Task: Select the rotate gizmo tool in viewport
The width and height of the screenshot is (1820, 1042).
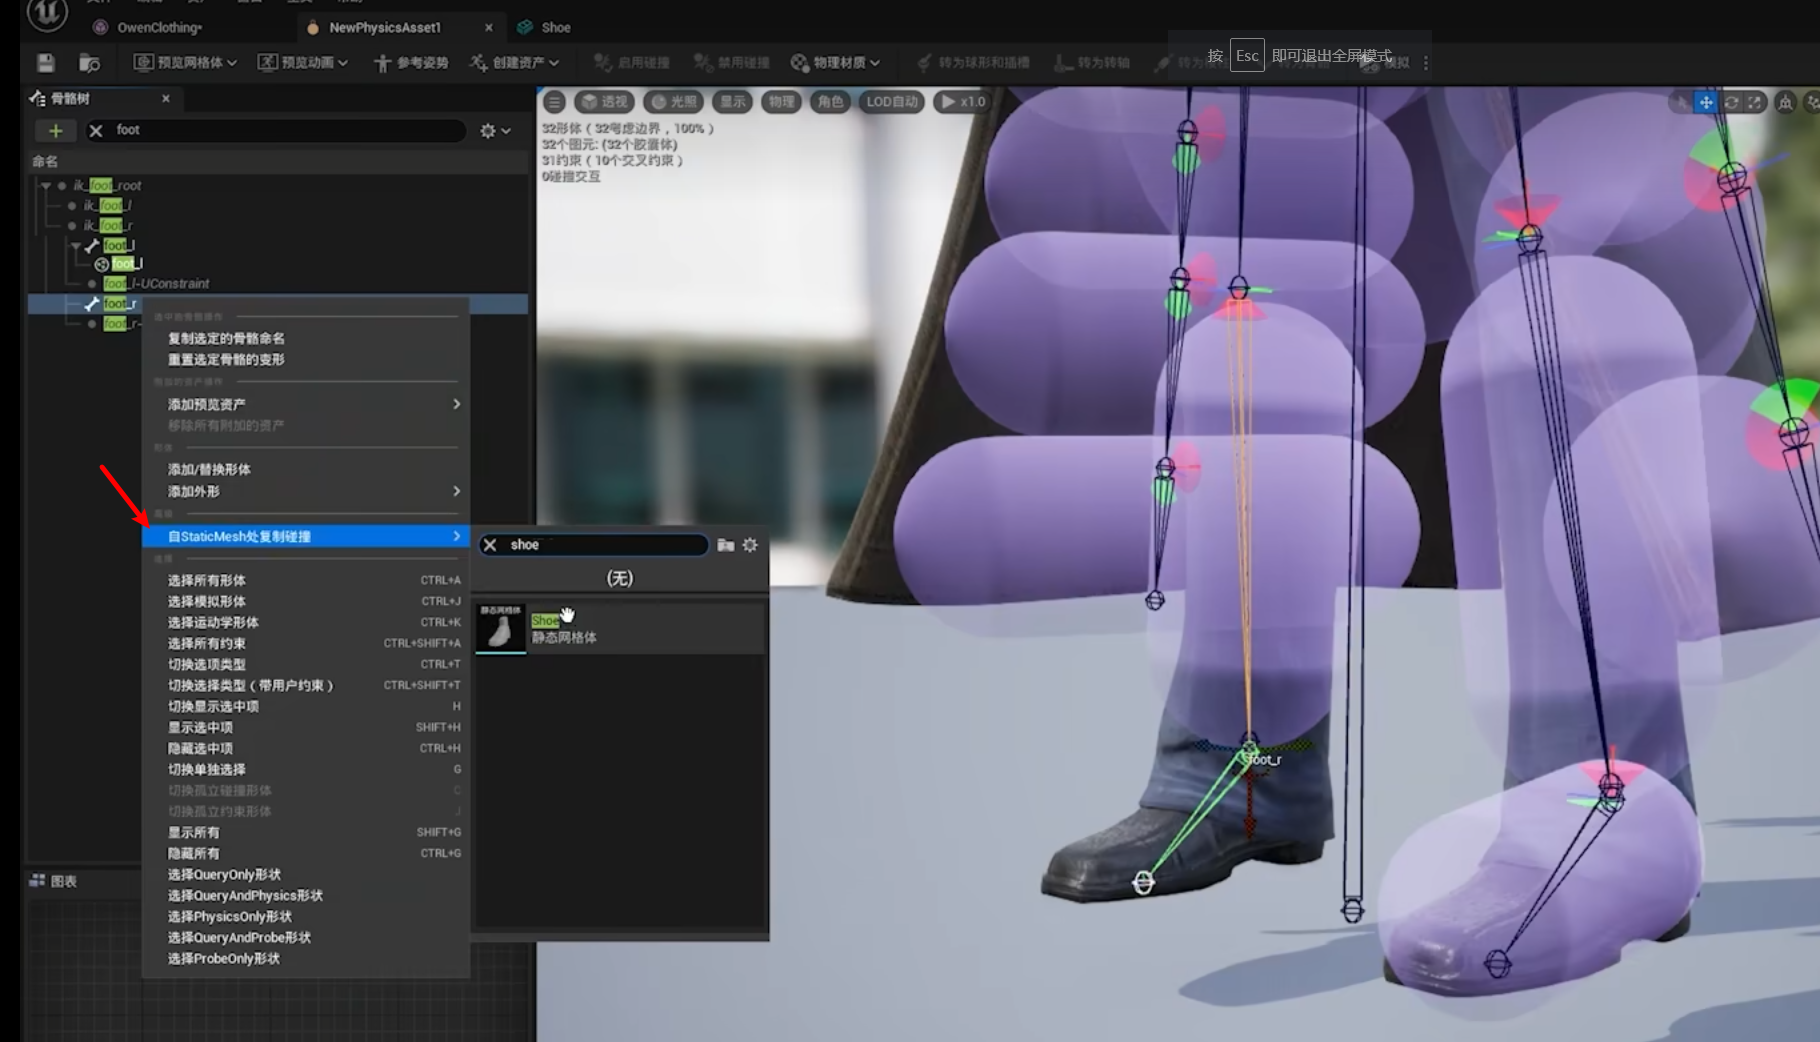Action: click(1731, 102)
